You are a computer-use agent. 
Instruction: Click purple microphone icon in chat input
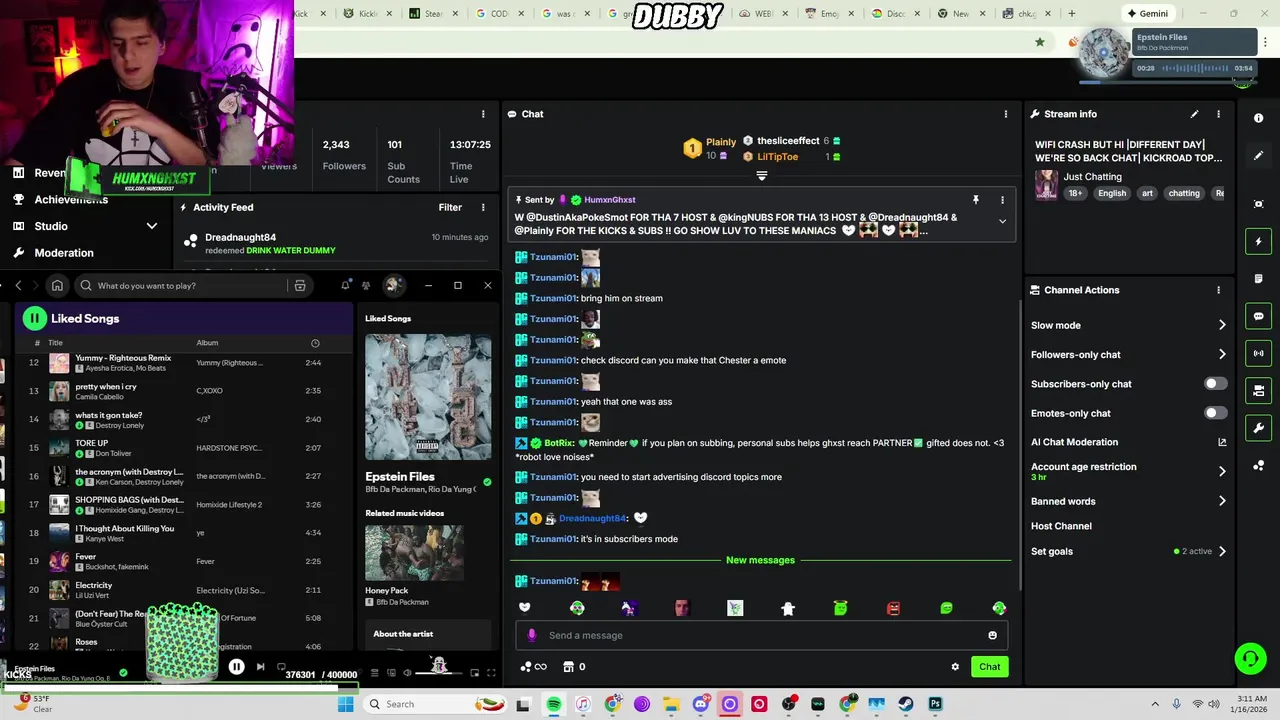[x=531, y=635]
